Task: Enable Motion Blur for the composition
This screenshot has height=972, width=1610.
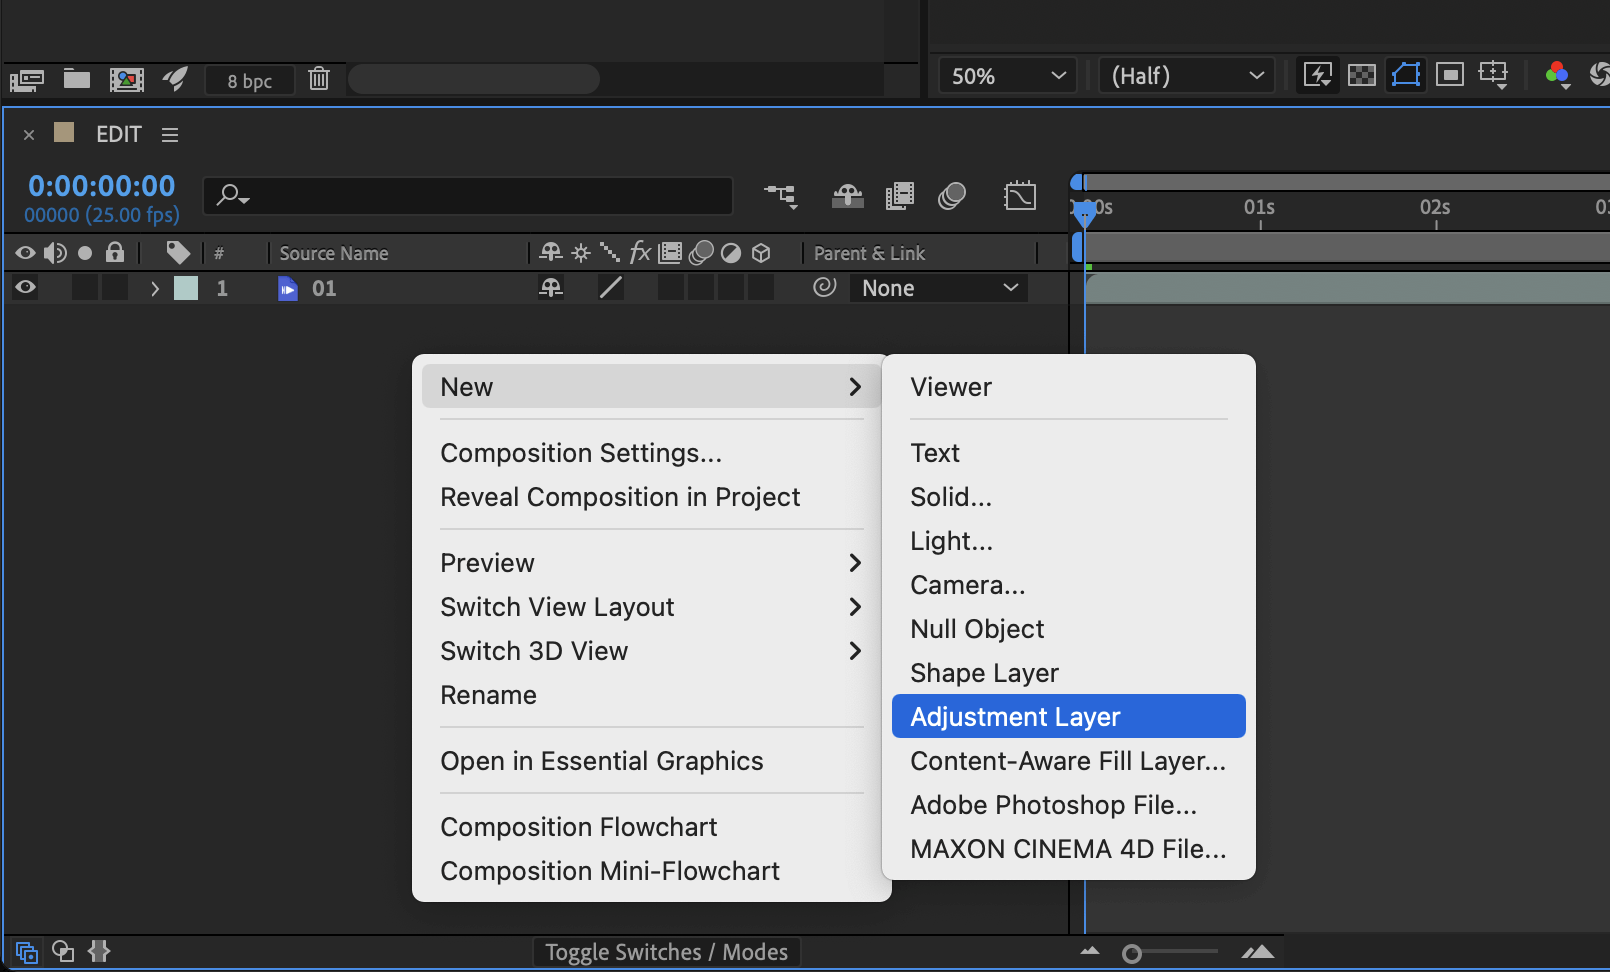Action: [951, 196]
